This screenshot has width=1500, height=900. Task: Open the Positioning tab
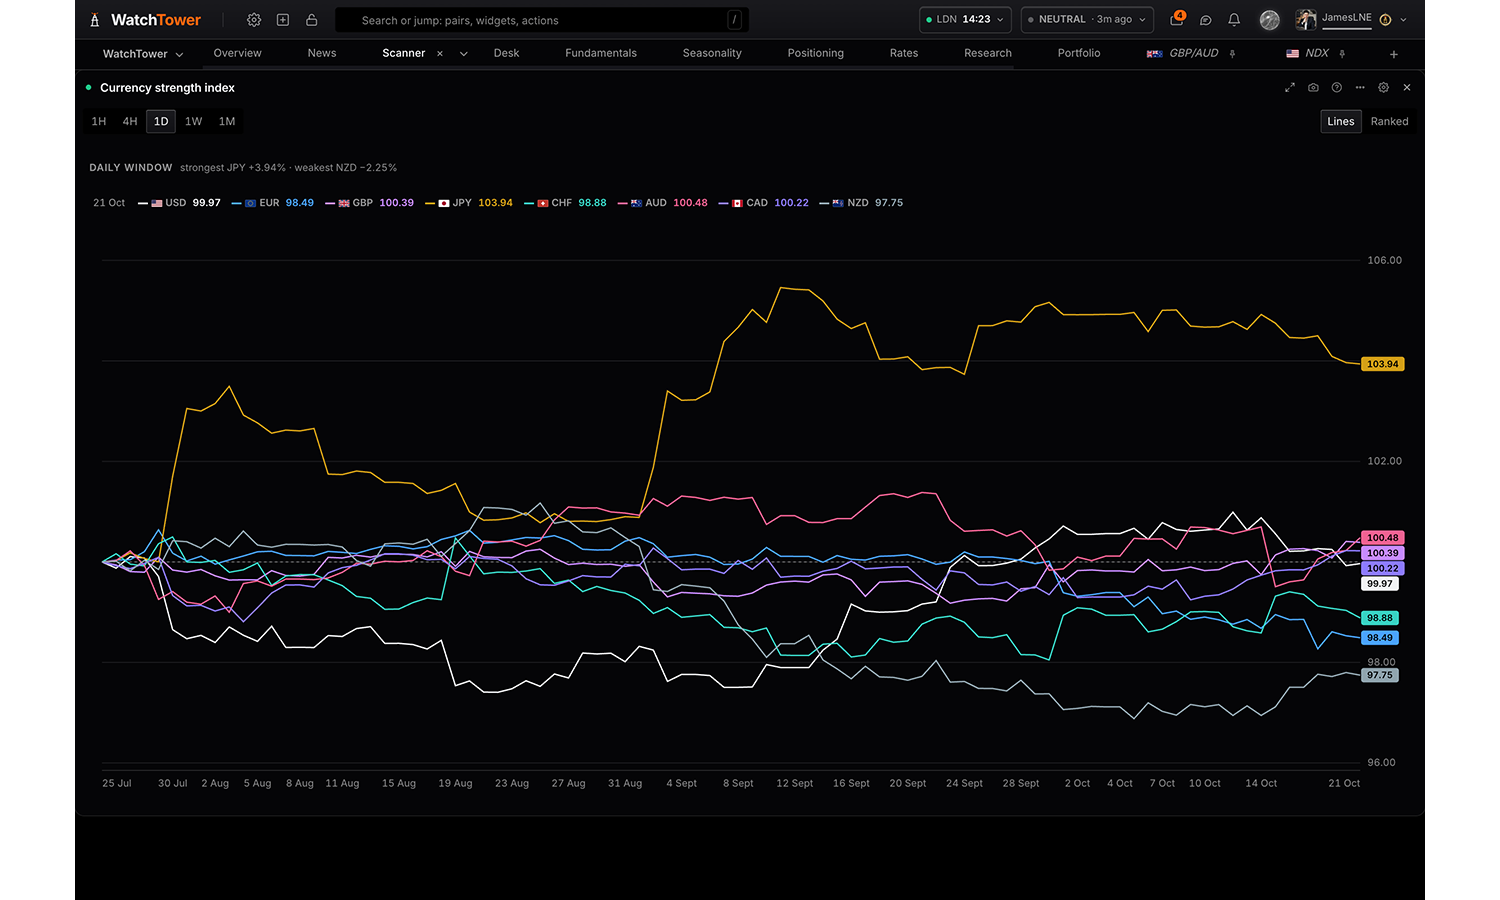click(816, 53)
